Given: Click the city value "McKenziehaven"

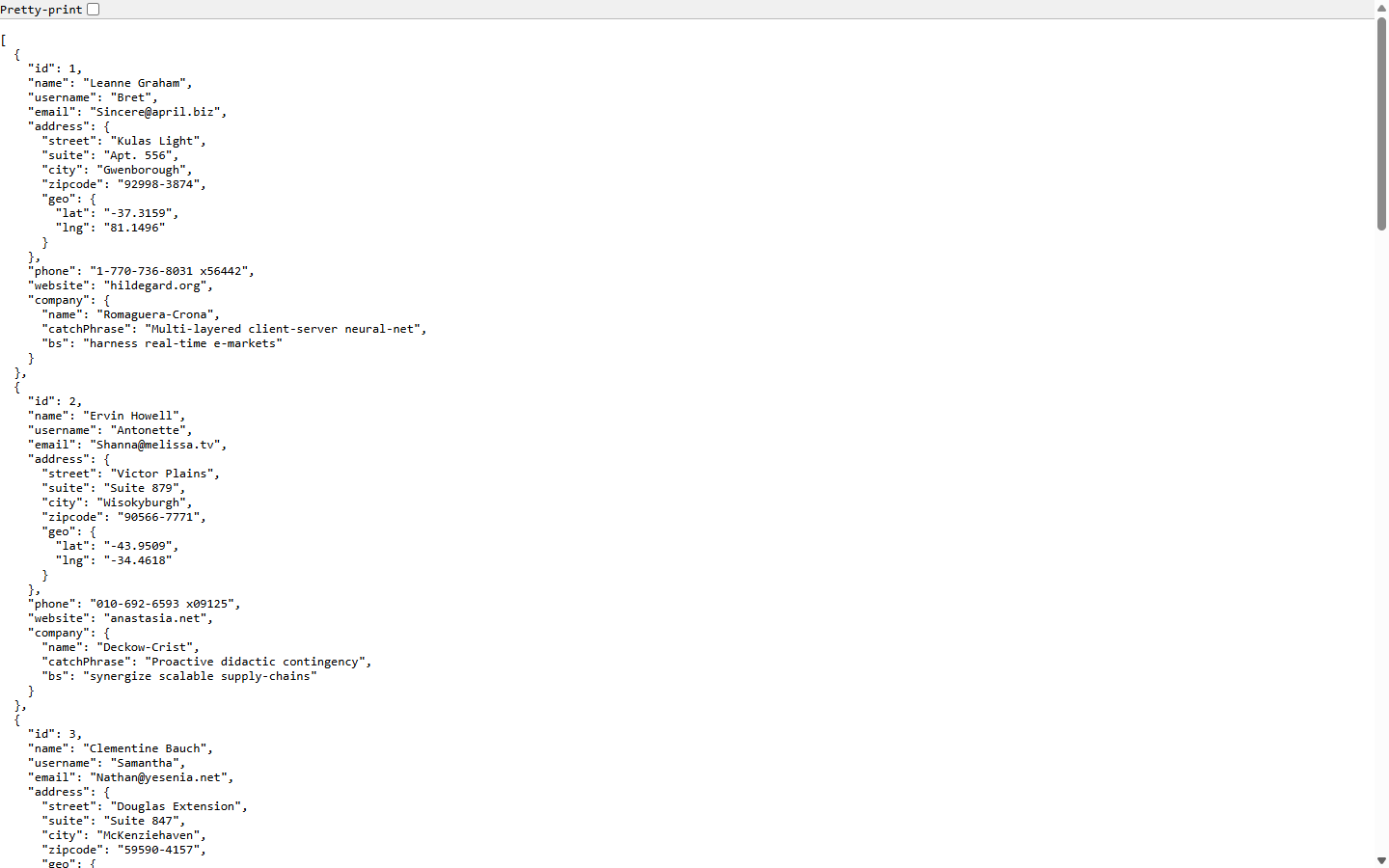Looking at the screenshot, I should (x=150, y=835).
